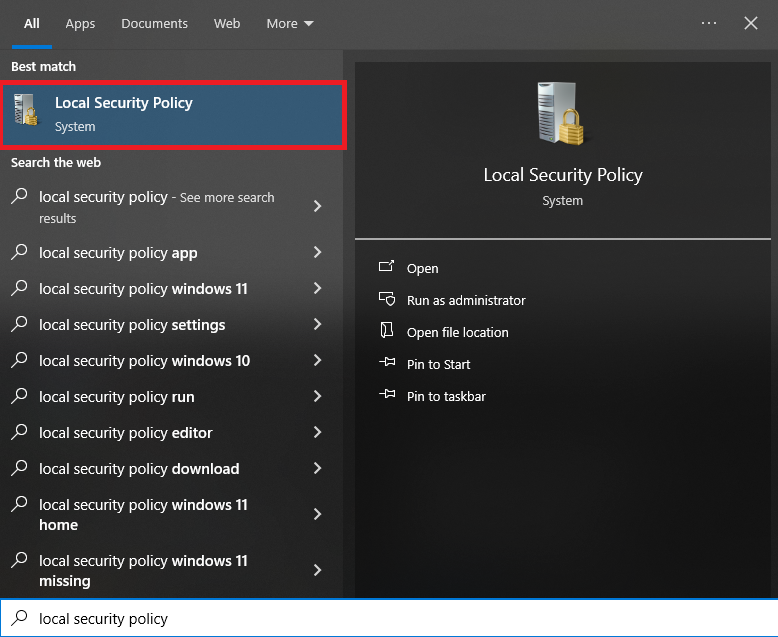
Task: Expand arrow for 'windows 11 missing' suggestion
Action: 318,570
